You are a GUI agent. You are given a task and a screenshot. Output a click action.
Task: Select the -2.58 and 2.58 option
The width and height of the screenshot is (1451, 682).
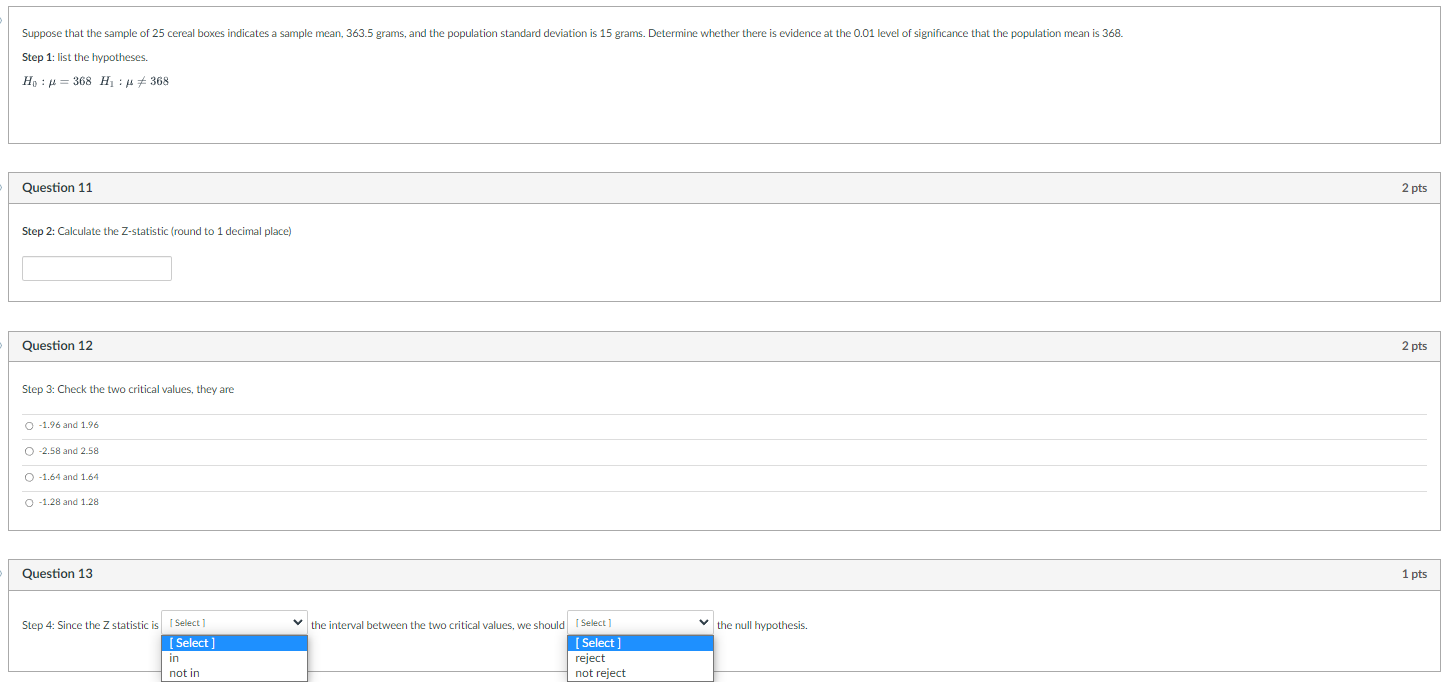coord(30,451)
